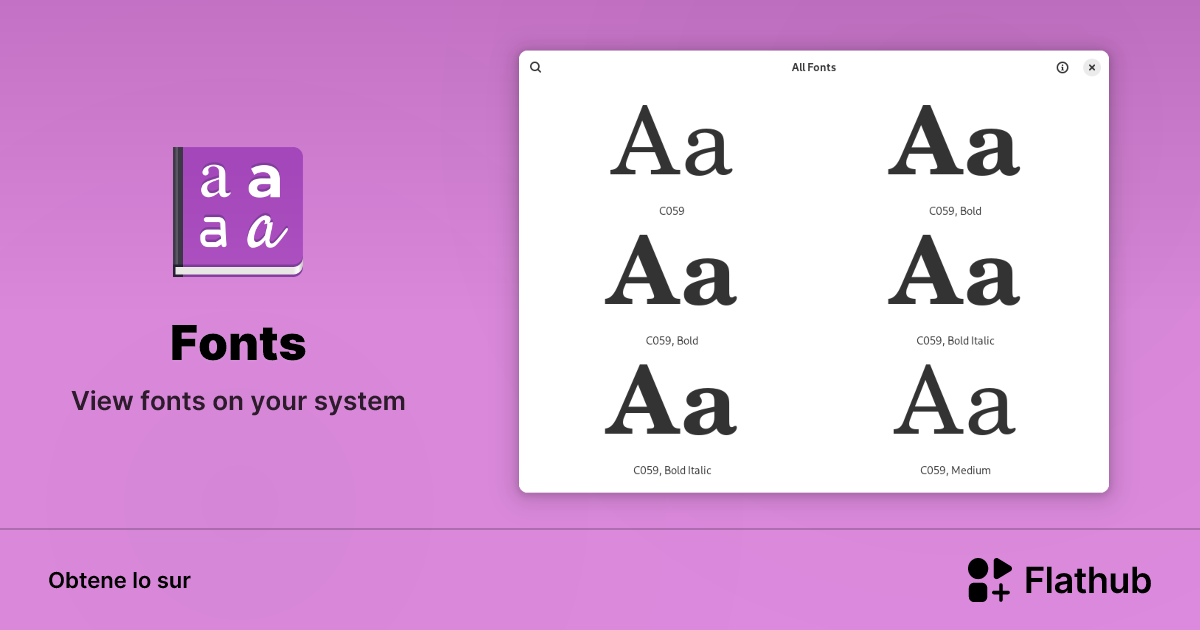Open the About dialog via the info icon
The image size is (1200, 630).
pyautogui.click(x=1062, y=67)
